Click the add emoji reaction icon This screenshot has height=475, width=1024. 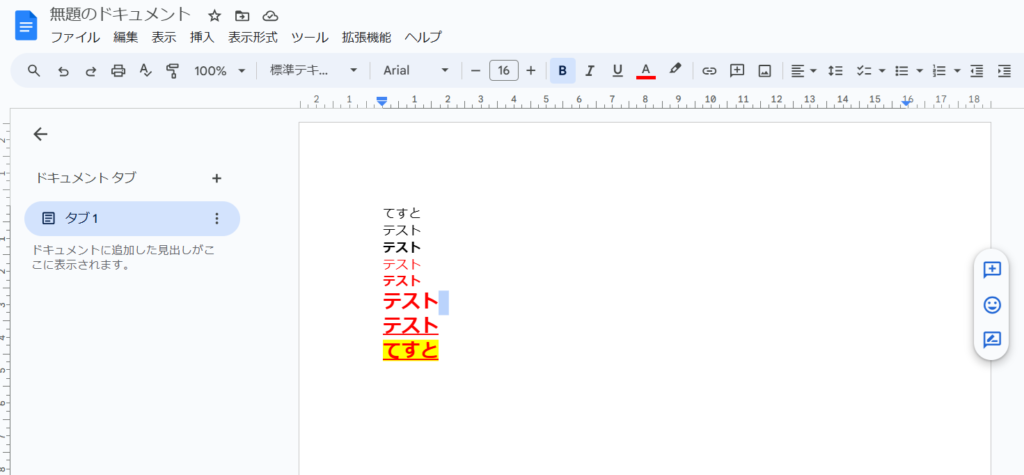pyautogui.click(x=992, y=304)
